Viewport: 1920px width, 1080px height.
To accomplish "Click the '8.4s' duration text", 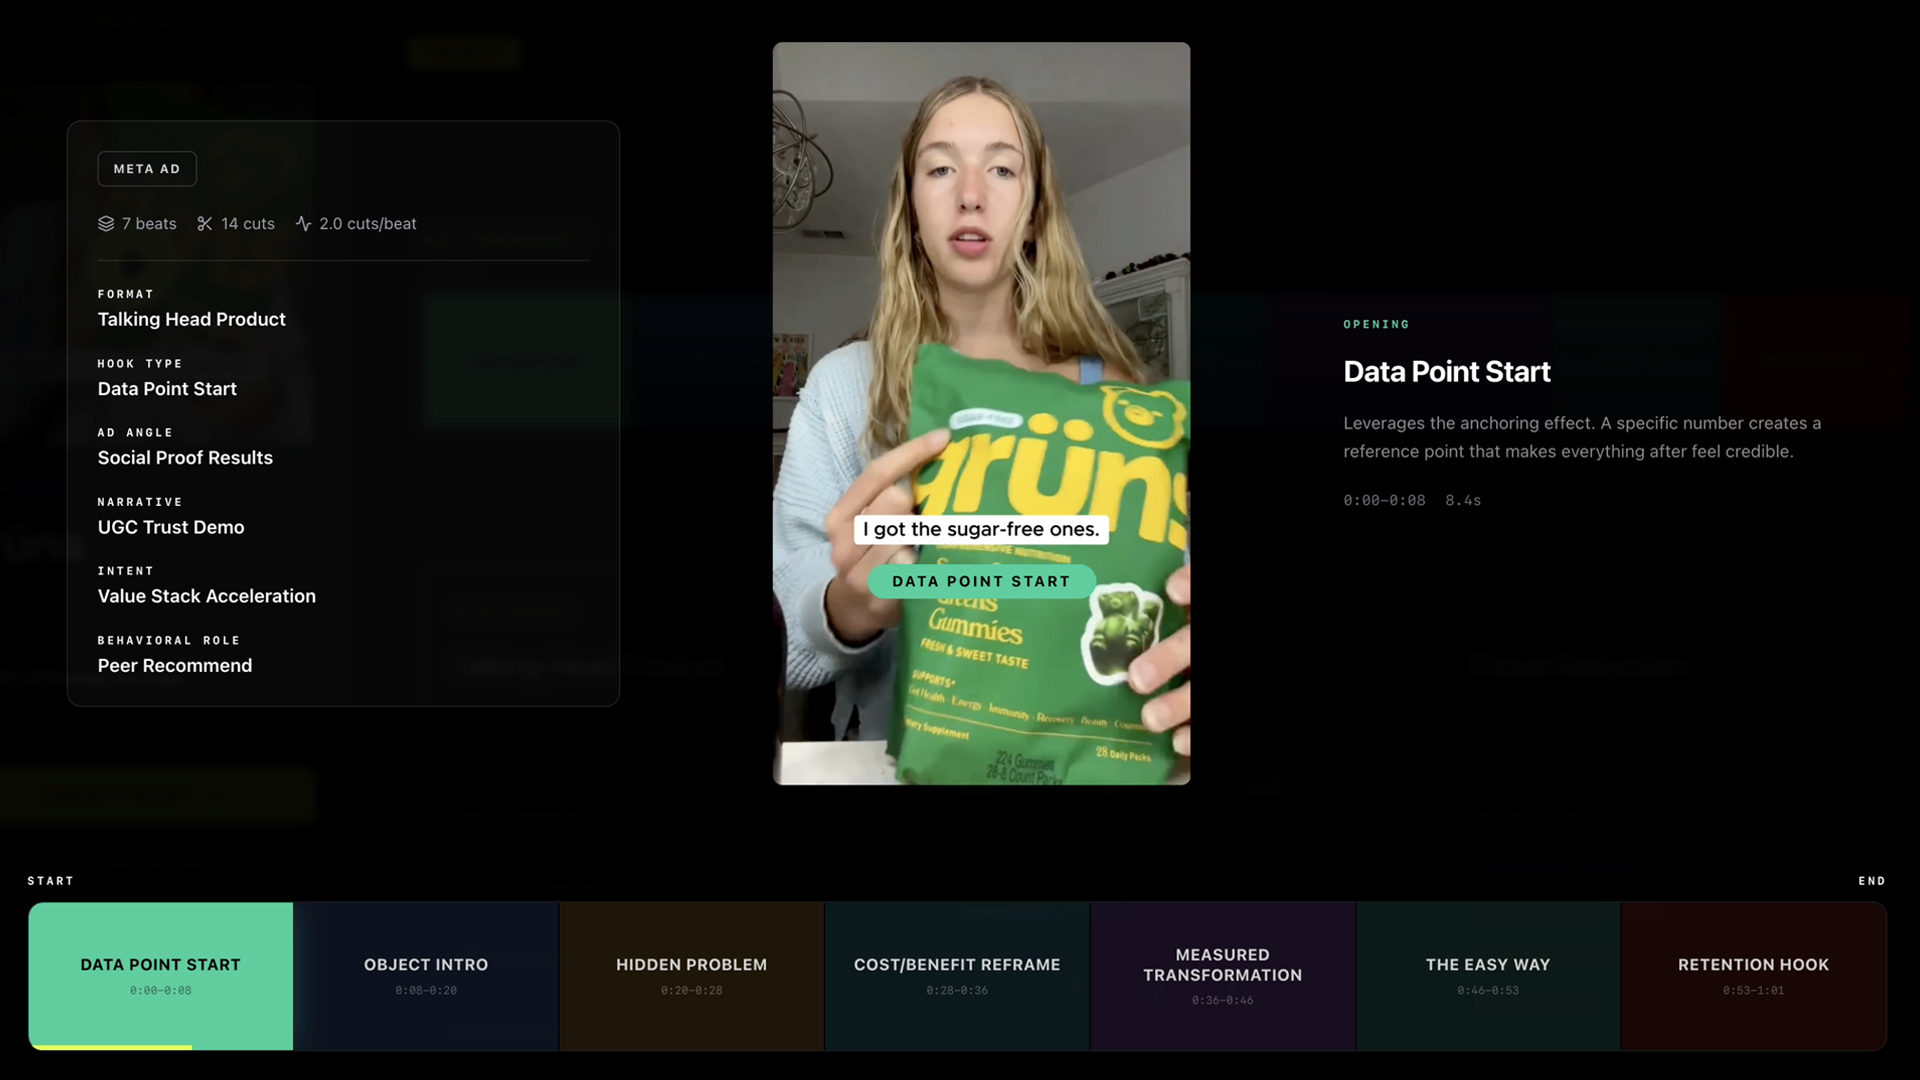I will pyautogui.click(x=1463, y=501).
